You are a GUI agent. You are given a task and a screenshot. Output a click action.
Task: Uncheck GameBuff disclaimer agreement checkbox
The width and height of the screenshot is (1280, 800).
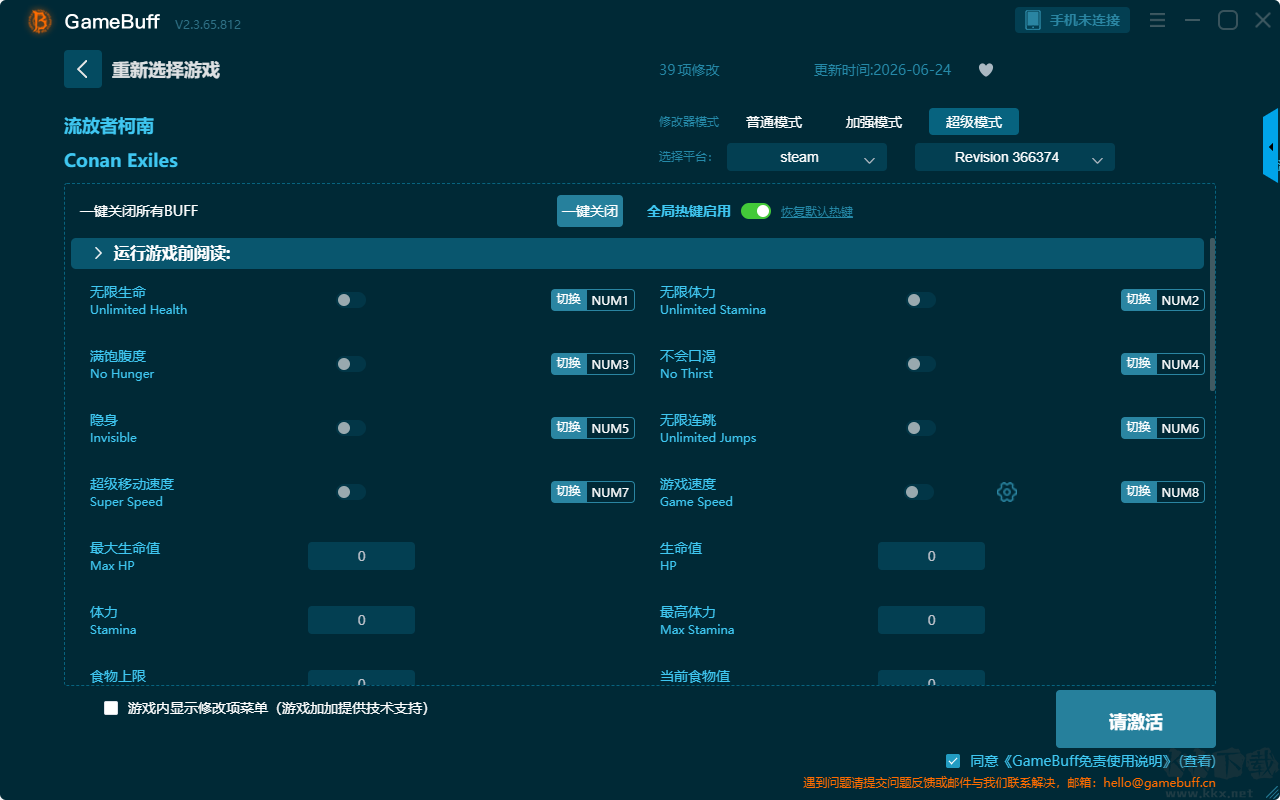pyautogui.click(x=953, y=761)
